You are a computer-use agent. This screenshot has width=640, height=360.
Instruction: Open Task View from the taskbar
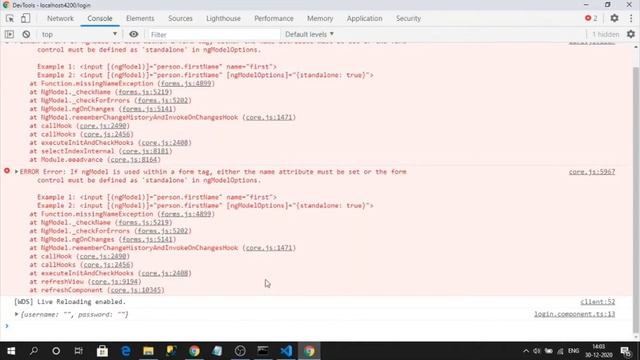[78, 351]
